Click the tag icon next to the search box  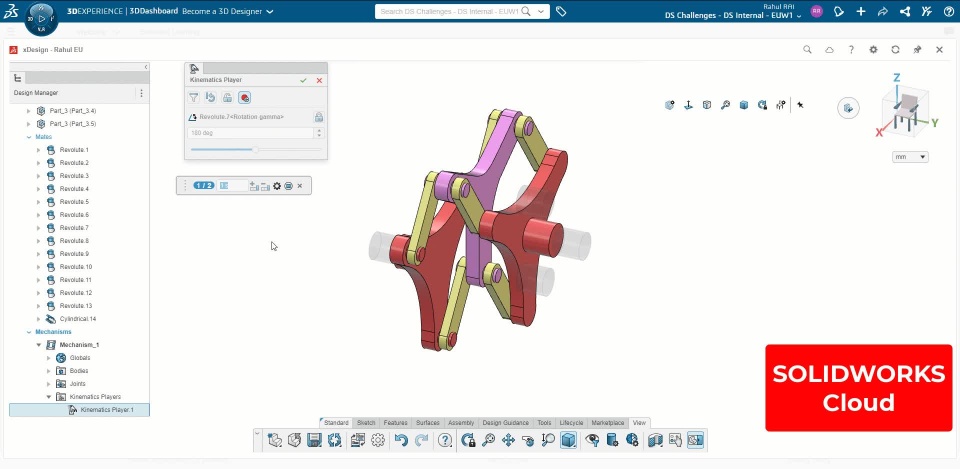(560, 11)
